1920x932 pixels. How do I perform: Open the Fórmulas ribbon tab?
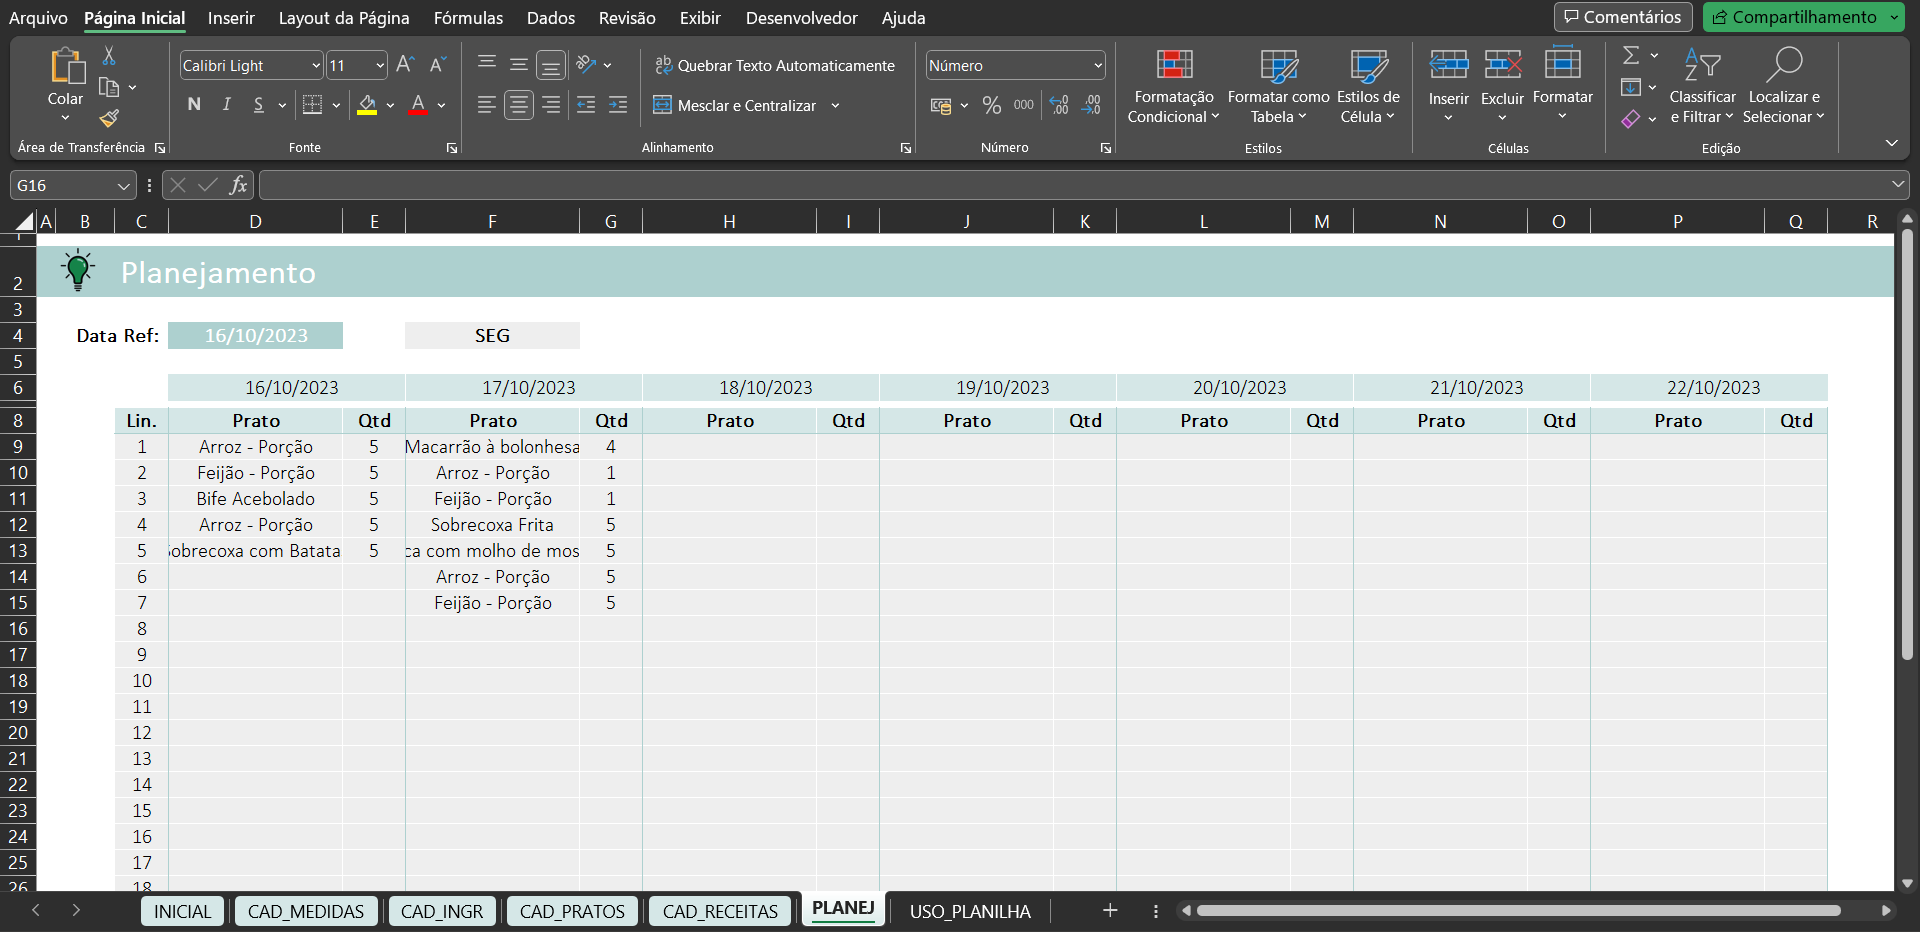tap(468, 18)
